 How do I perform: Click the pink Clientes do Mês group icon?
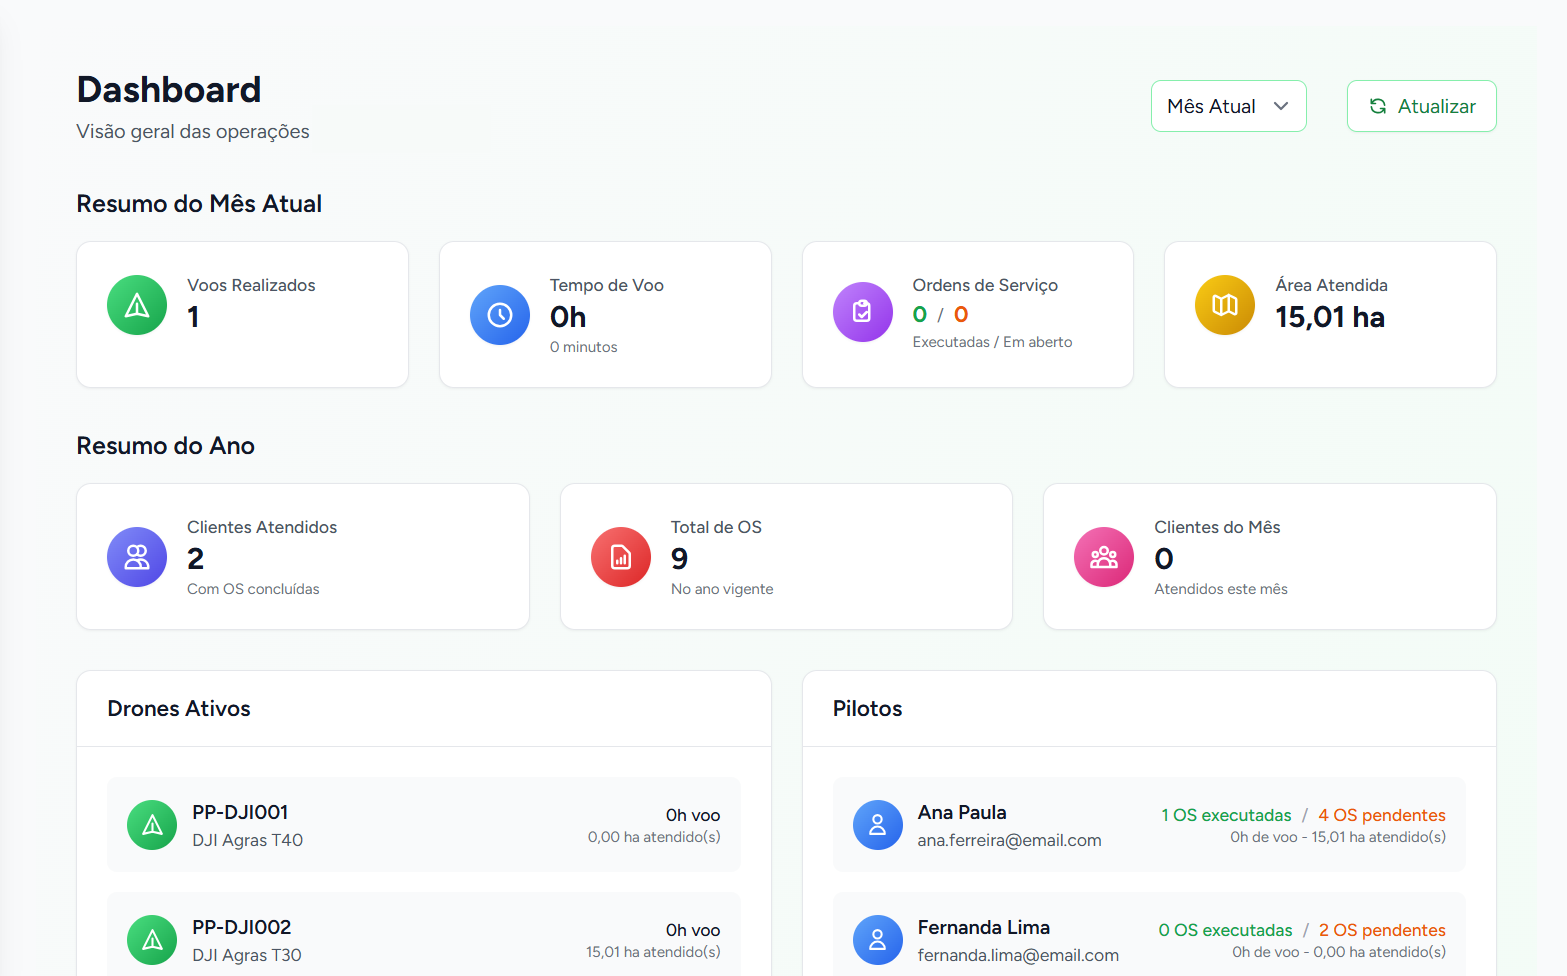coord(1104,557)
